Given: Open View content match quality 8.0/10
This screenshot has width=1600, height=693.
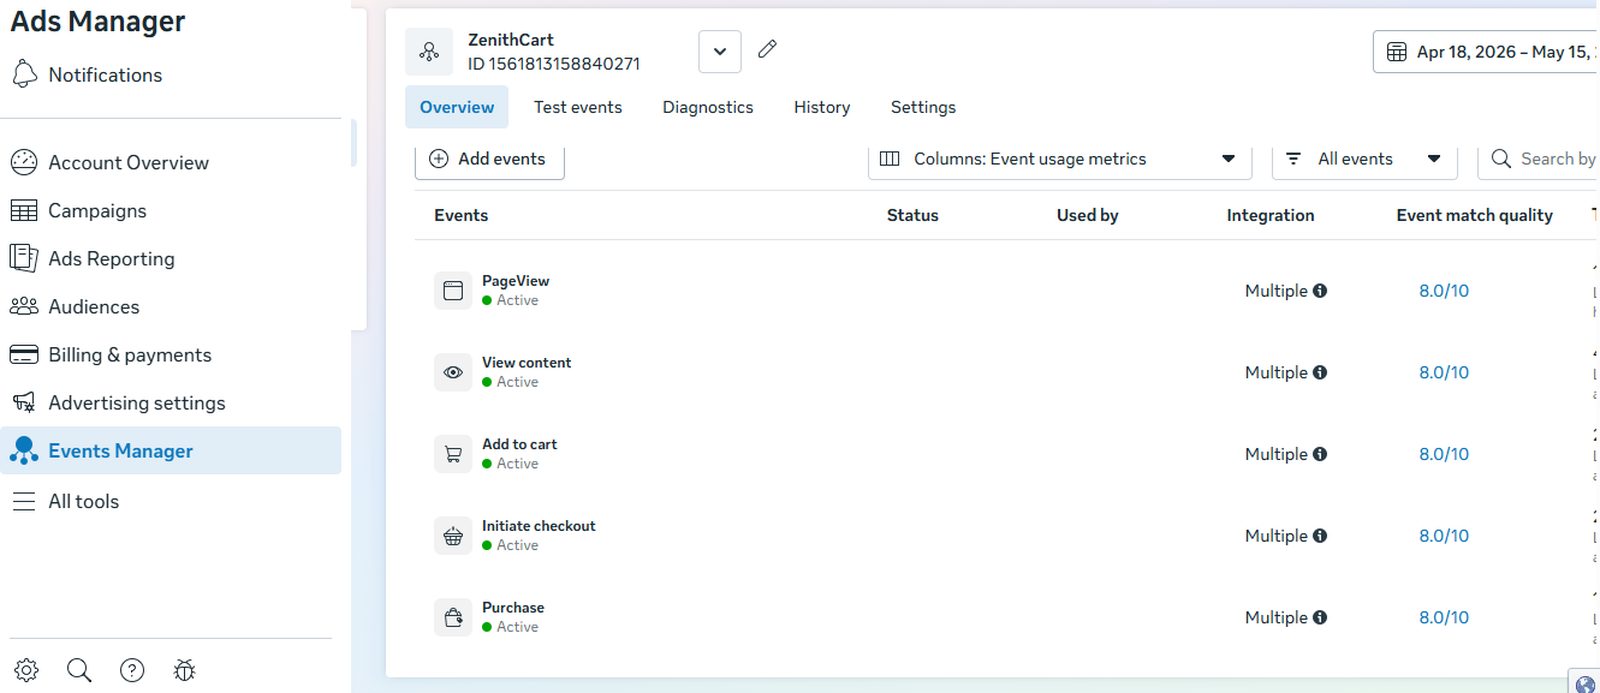Looking at the screenshot, I should (1444, 373).
